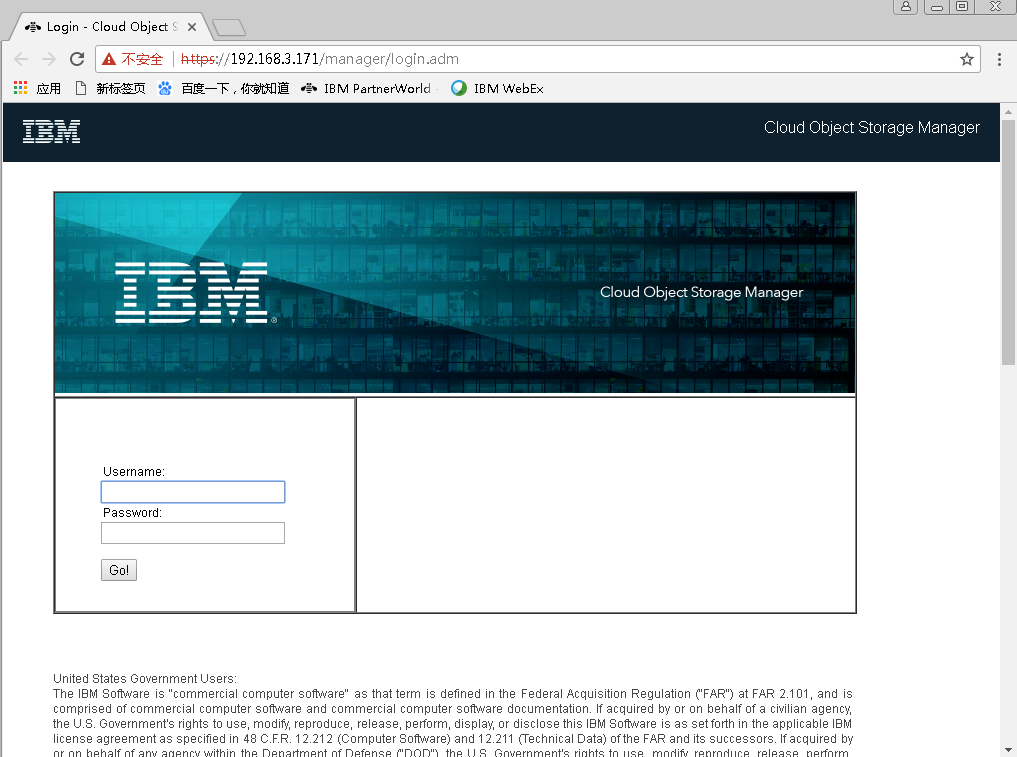
Task: Click the red not-secure warning triangle
Action: (109, 59)
